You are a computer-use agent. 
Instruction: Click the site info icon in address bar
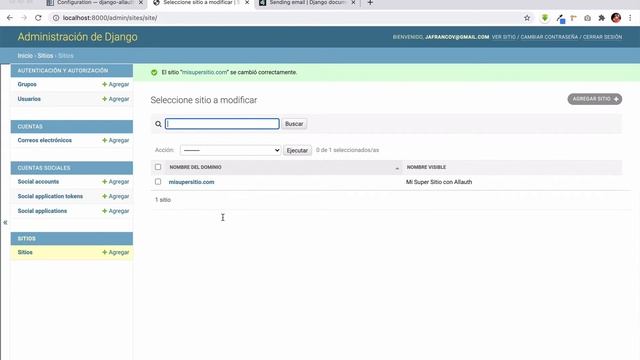click(x=56, y=18)
